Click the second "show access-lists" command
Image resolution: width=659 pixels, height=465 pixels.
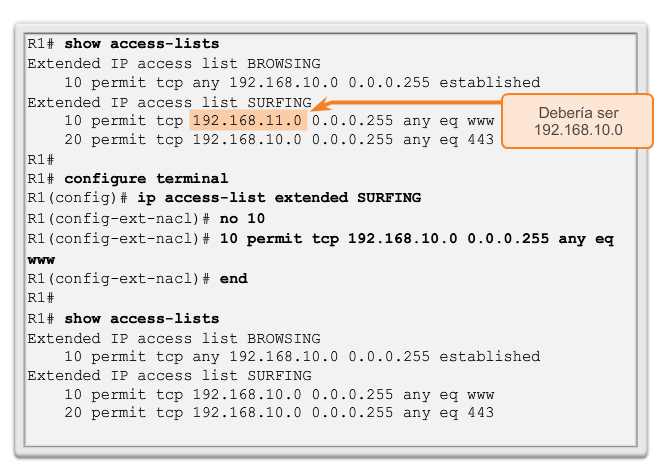141,318
